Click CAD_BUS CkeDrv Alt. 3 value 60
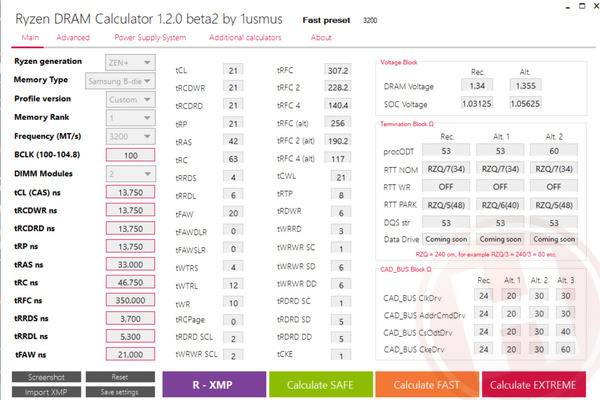This screenshot has height=400, width=600. 565,349
